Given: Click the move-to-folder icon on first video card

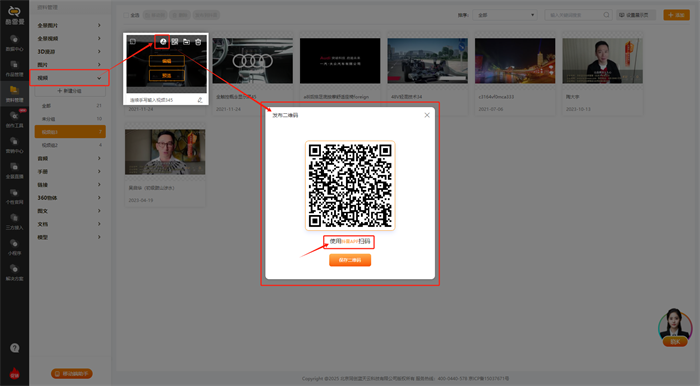Looking at the screenshot, I should tap(186, 42).
